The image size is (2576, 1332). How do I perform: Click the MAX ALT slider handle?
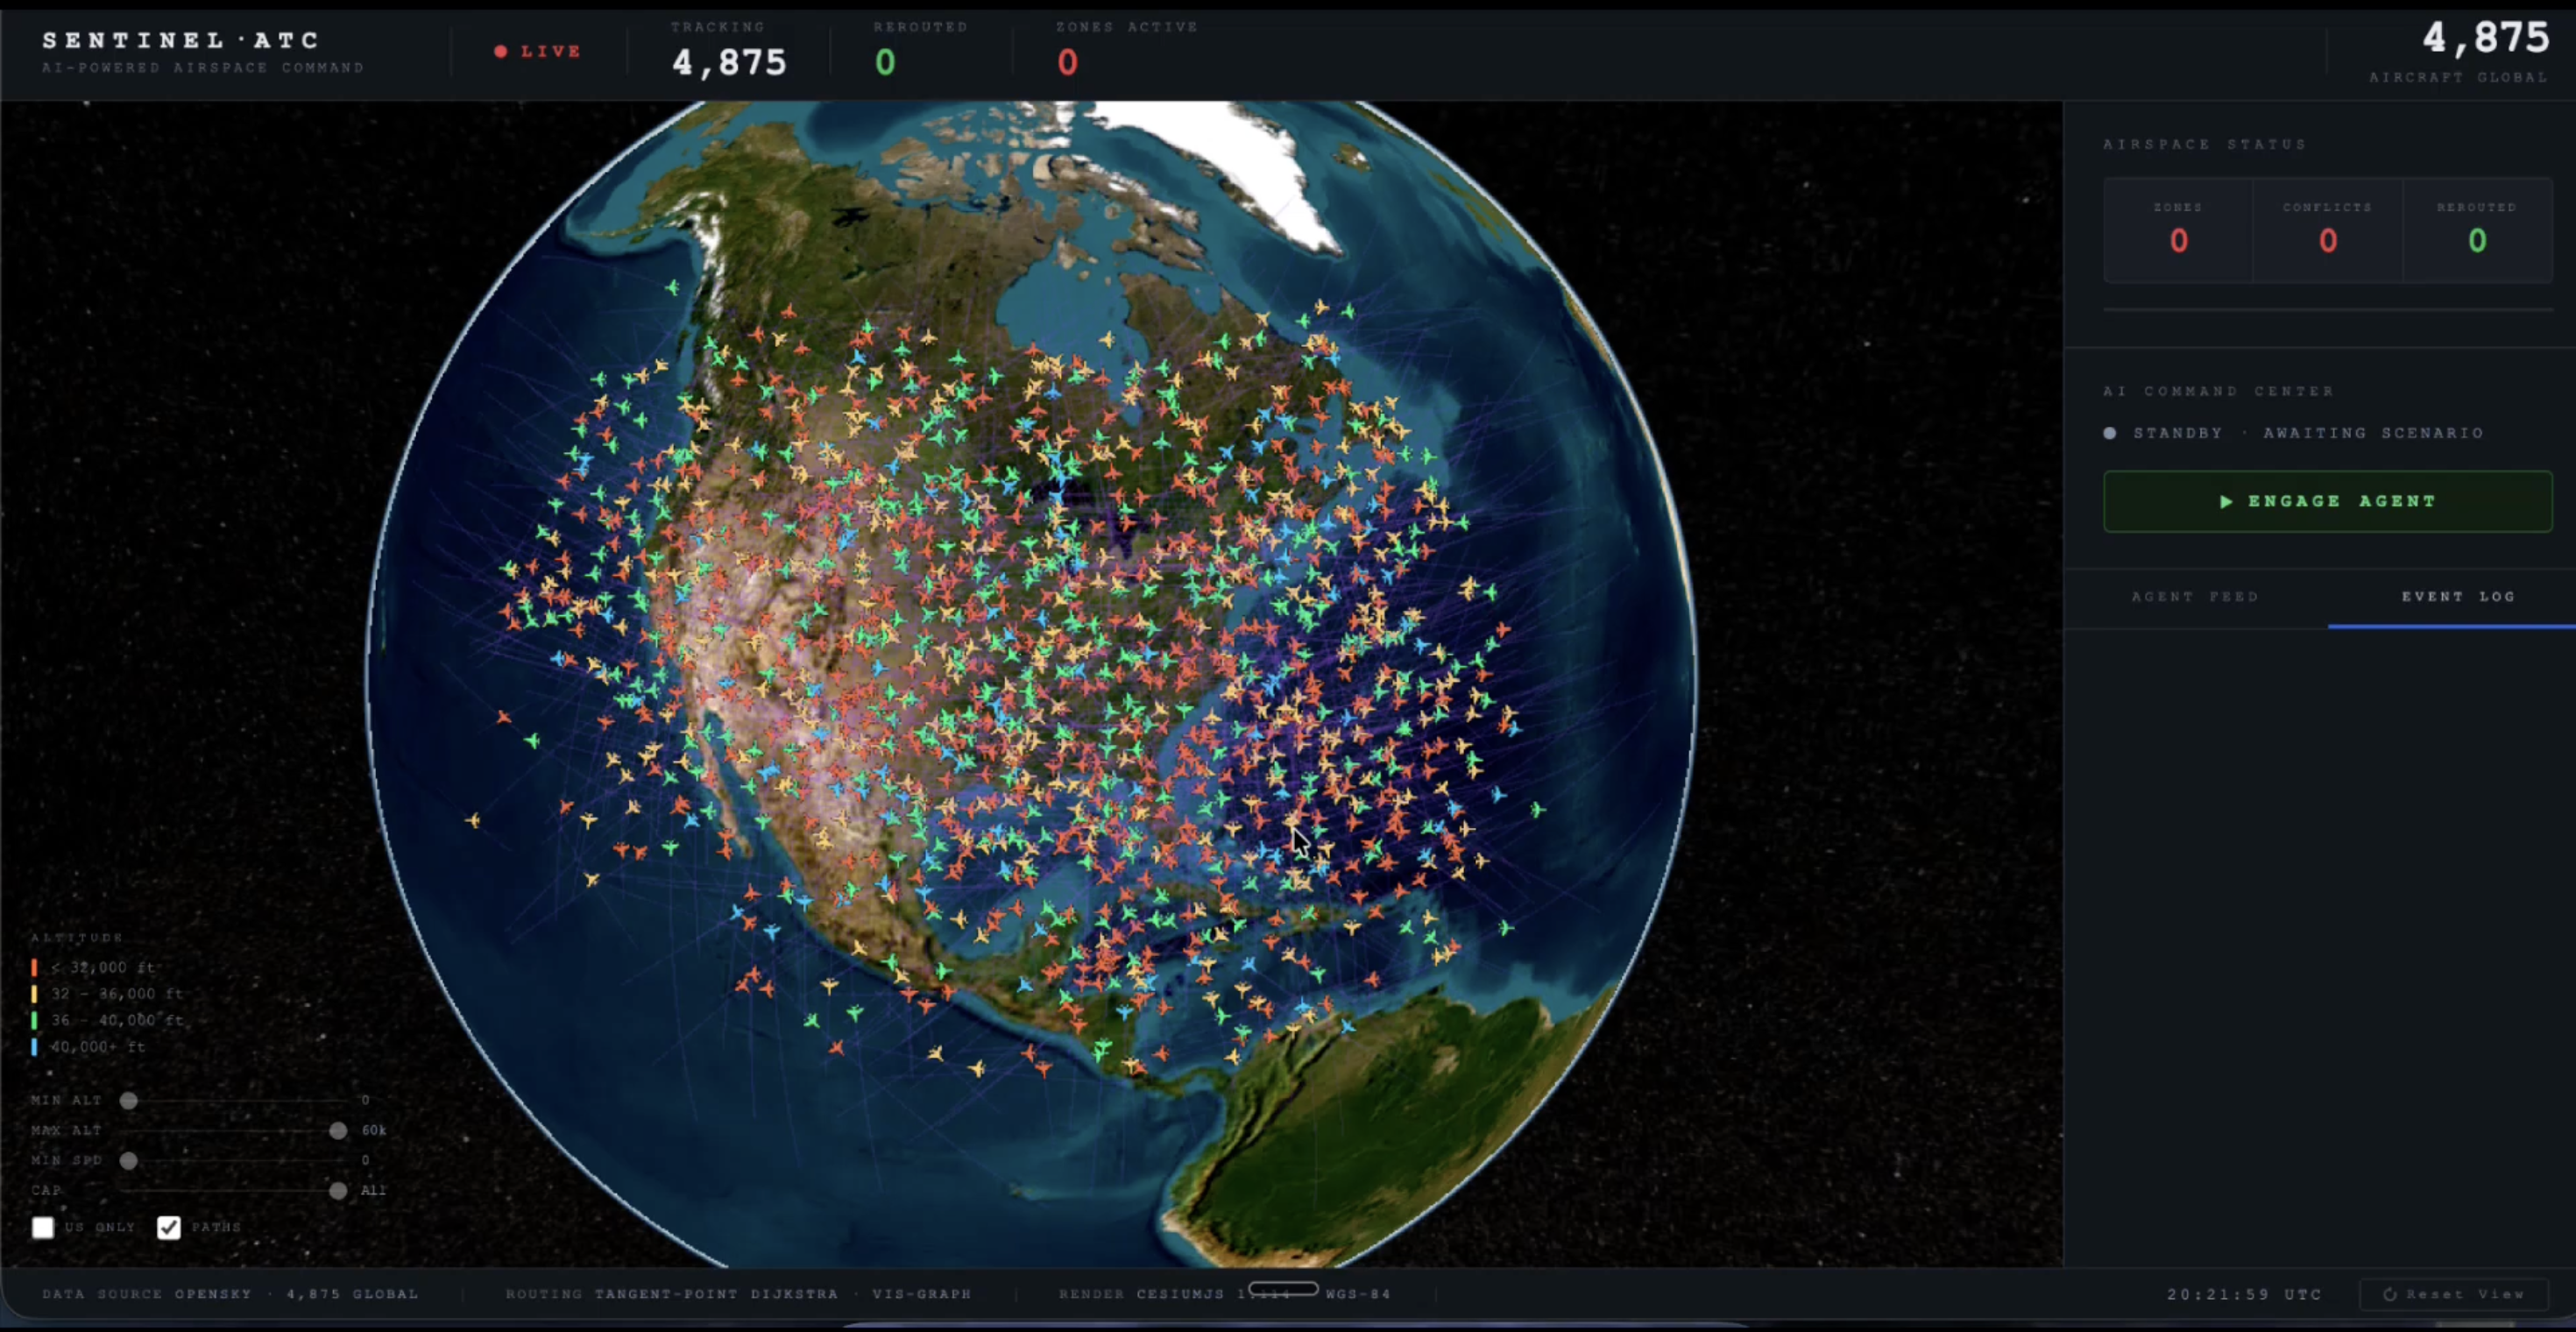[x=338, y=1131]
